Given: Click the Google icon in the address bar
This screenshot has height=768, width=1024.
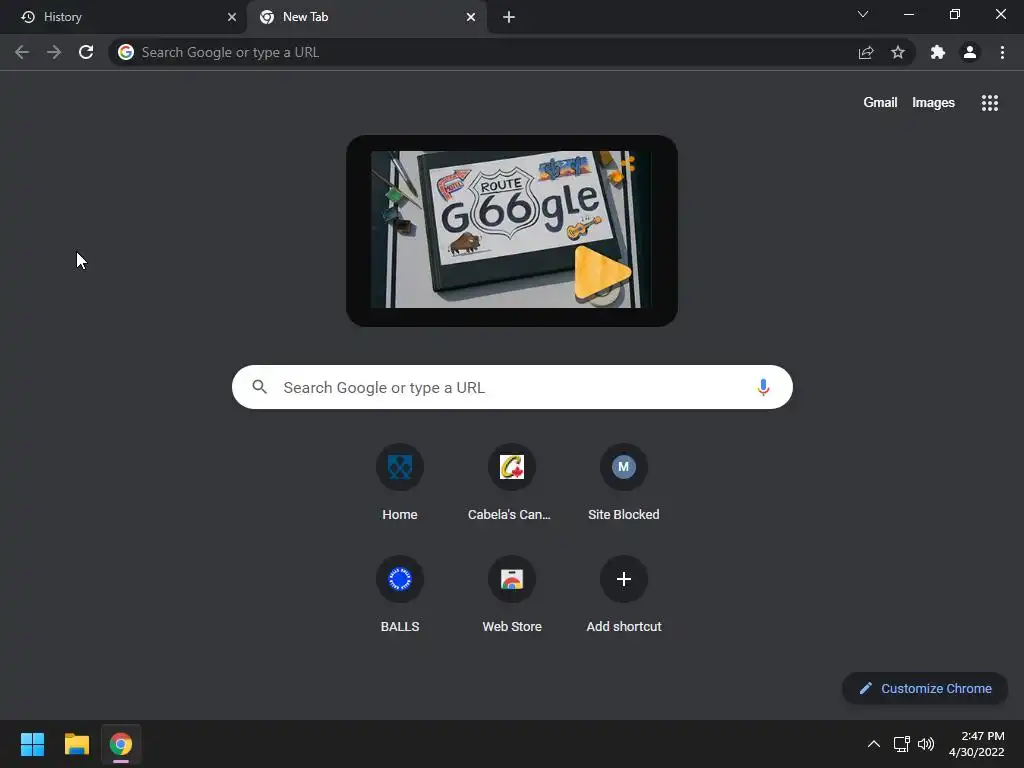Looking at the screenshot, I should coord(126,52).
